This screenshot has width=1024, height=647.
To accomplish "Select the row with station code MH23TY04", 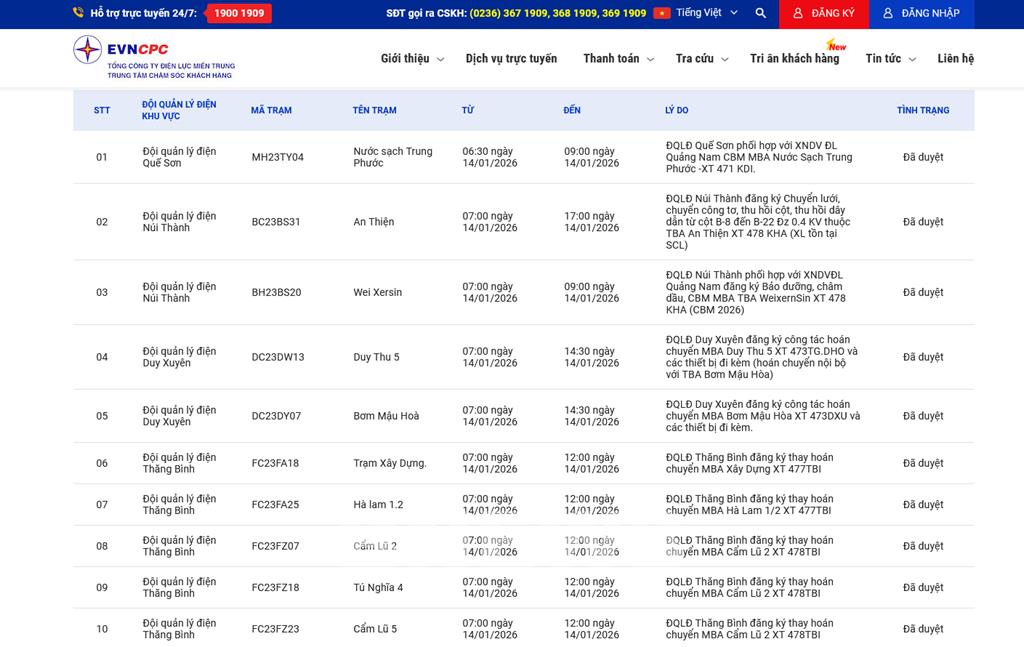I will (x=277, y=157).
